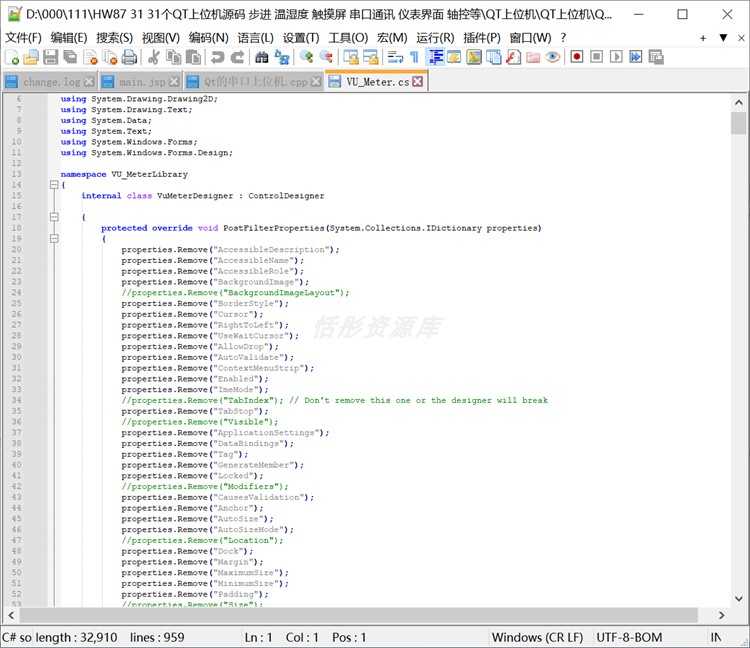This screenshot has height=648, width=750.
Task: Open the 文件(F) menu
Action: tap(23, 37)
